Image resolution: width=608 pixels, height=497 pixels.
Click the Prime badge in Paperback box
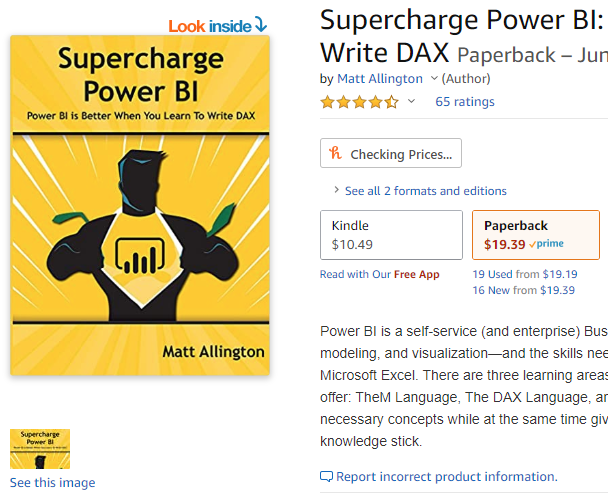tap(547, 244)
